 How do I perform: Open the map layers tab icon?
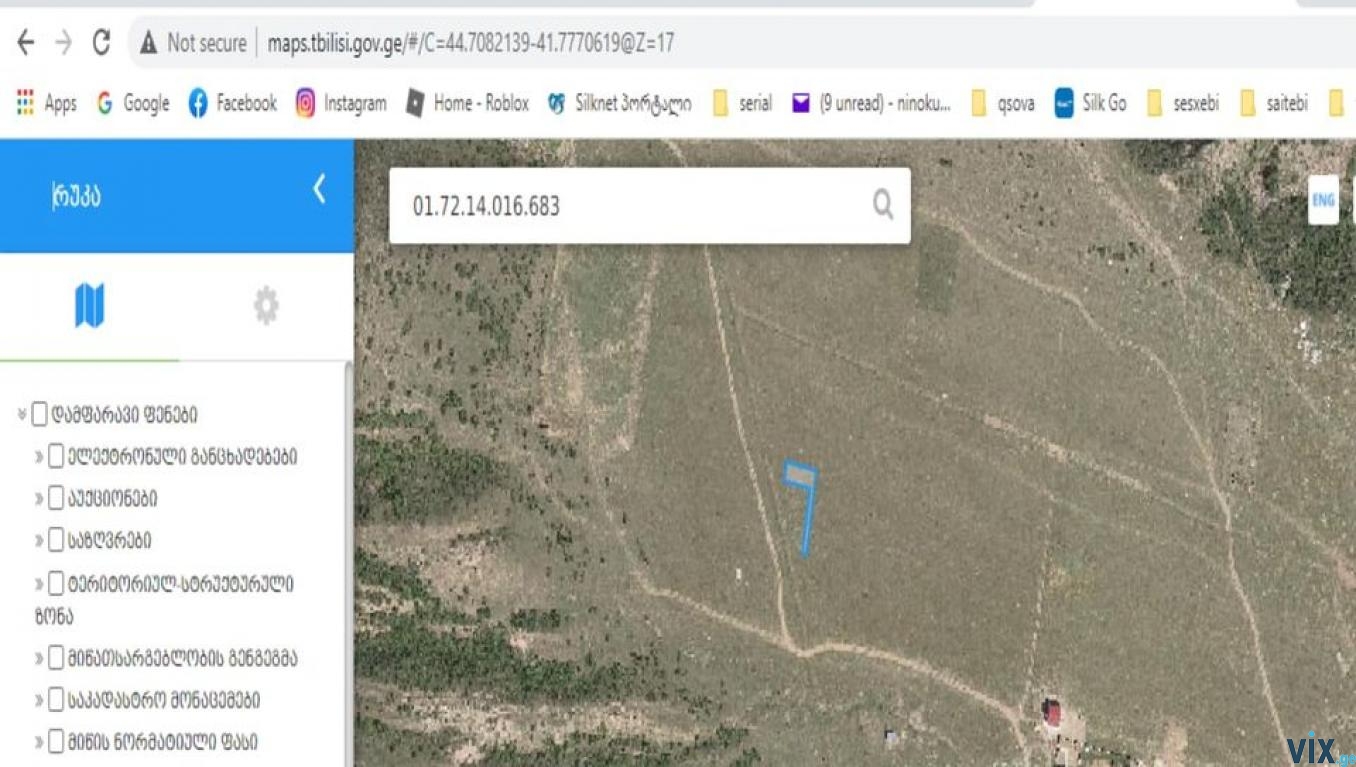[x=89, y=305]
